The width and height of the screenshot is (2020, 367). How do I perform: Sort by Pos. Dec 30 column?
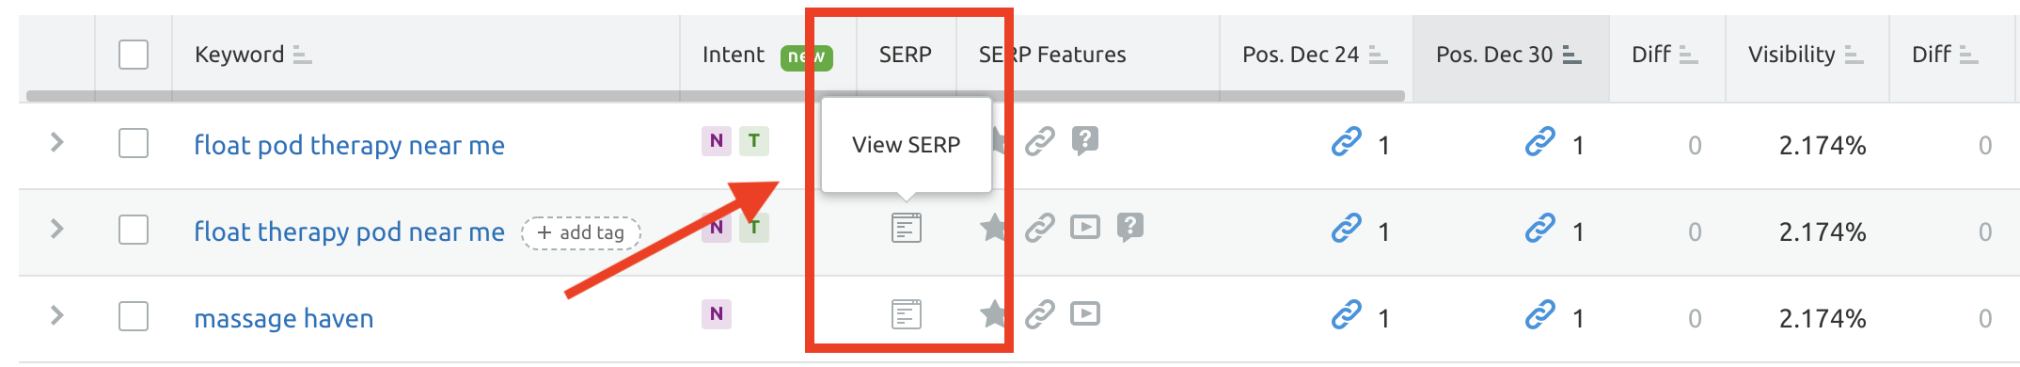1508,55
